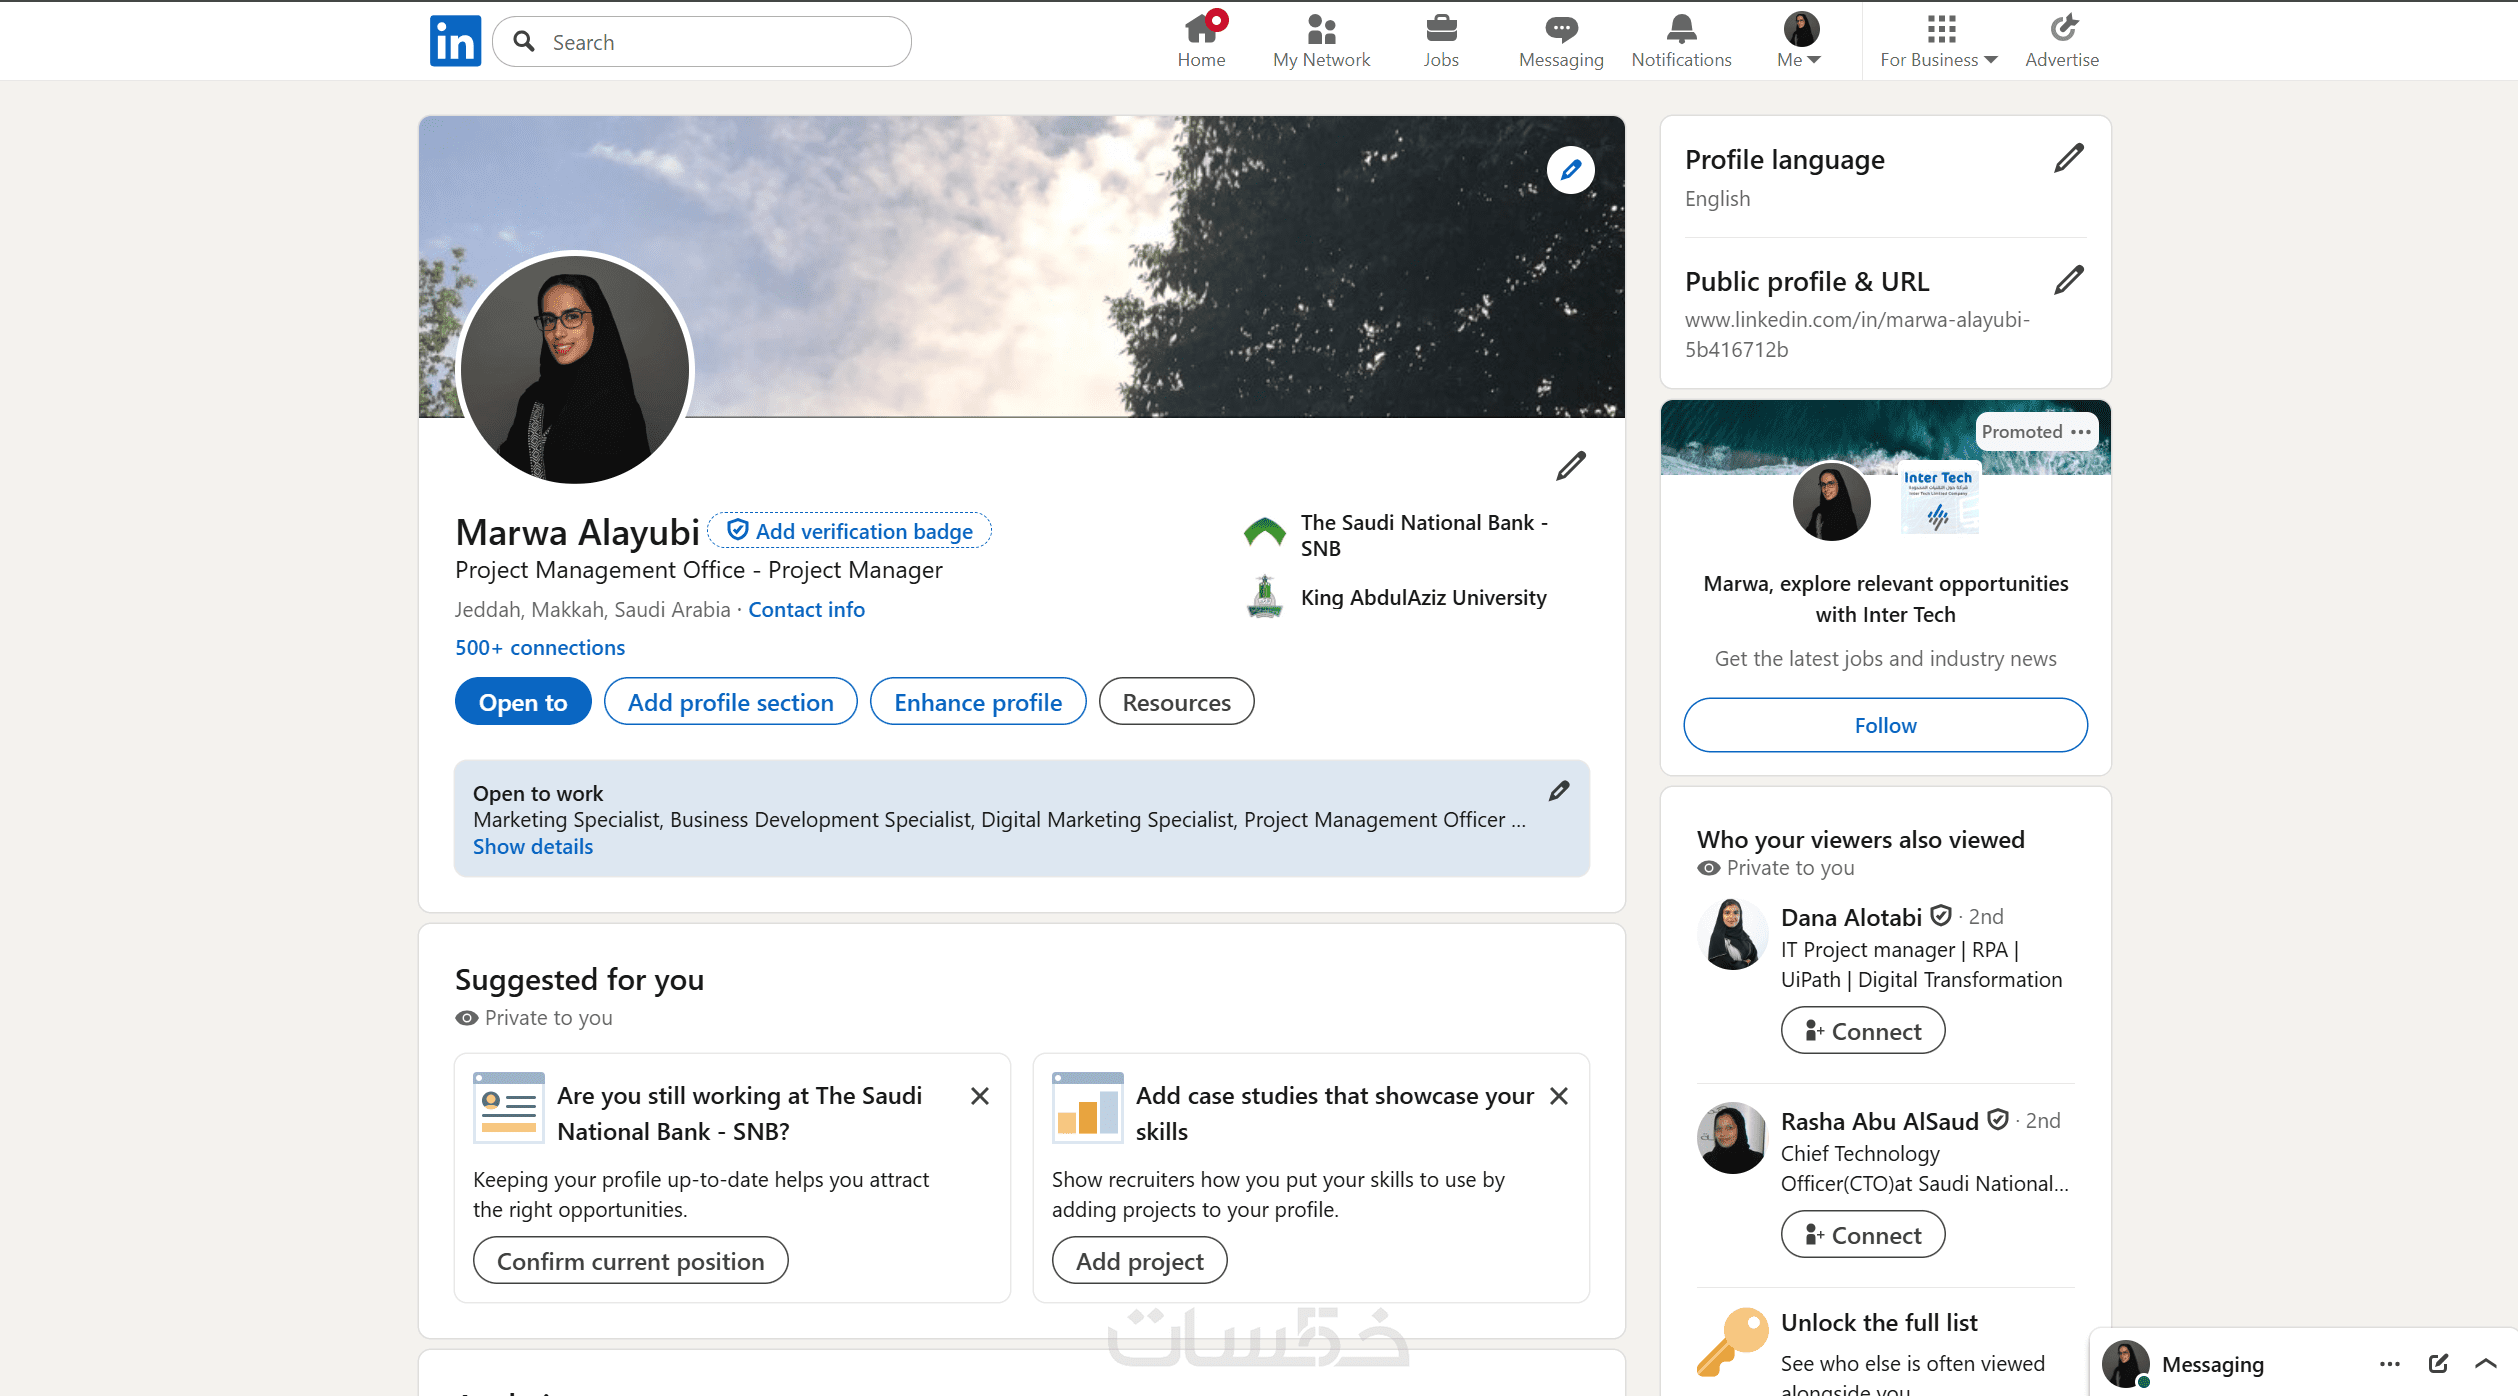Click the Messaging label in chat bar
The height and width of the screenshot is (1396, 2518).
click(2213, 1364)
